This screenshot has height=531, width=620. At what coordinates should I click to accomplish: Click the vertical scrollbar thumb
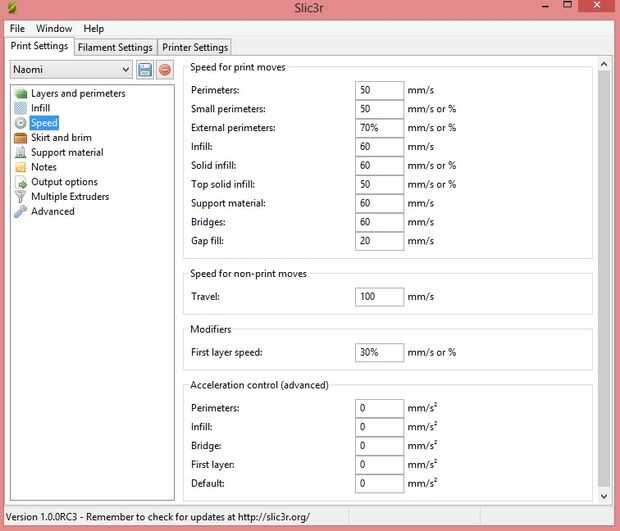[x=604, y=279]
